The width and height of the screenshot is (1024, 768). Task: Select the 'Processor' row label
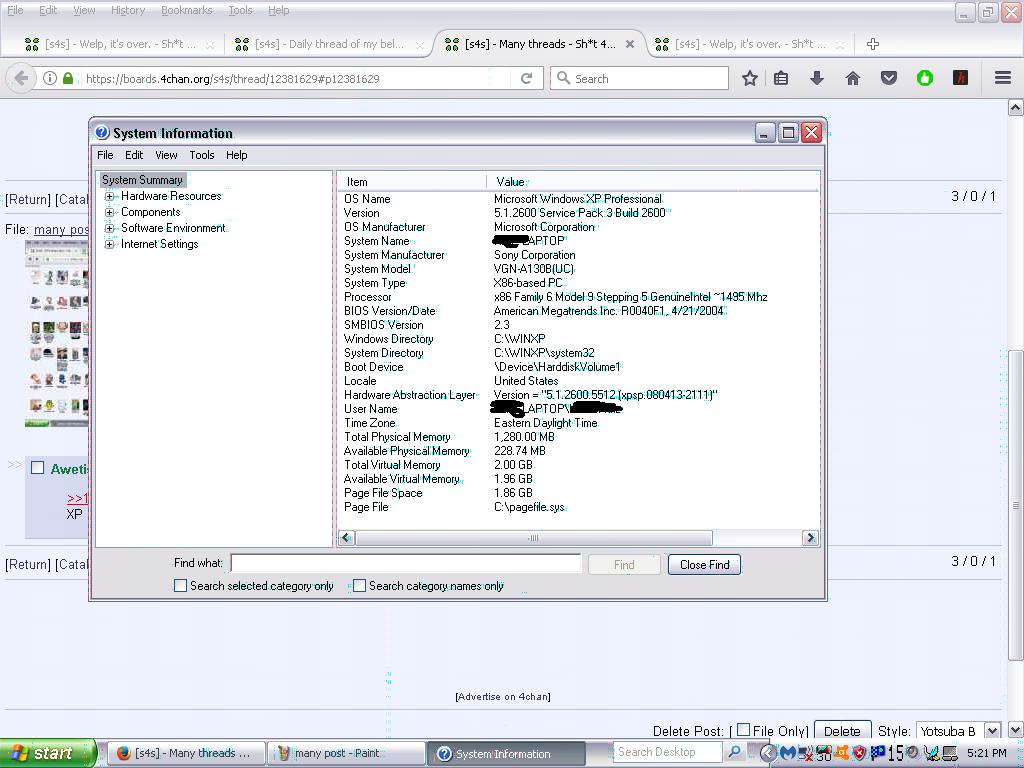tap(368, 296)
